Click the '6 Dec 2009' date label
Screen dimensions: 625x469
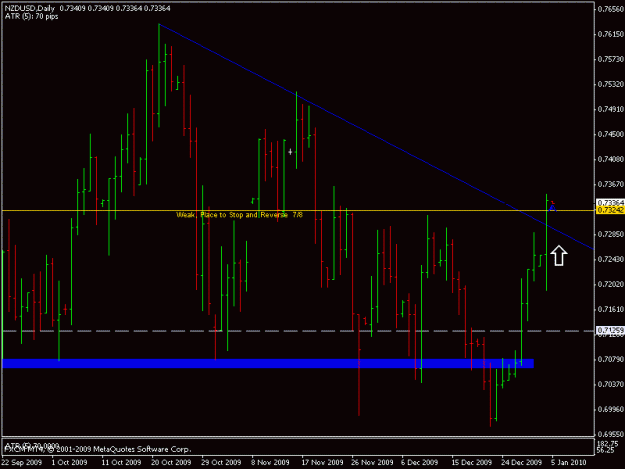coord(419,462)
